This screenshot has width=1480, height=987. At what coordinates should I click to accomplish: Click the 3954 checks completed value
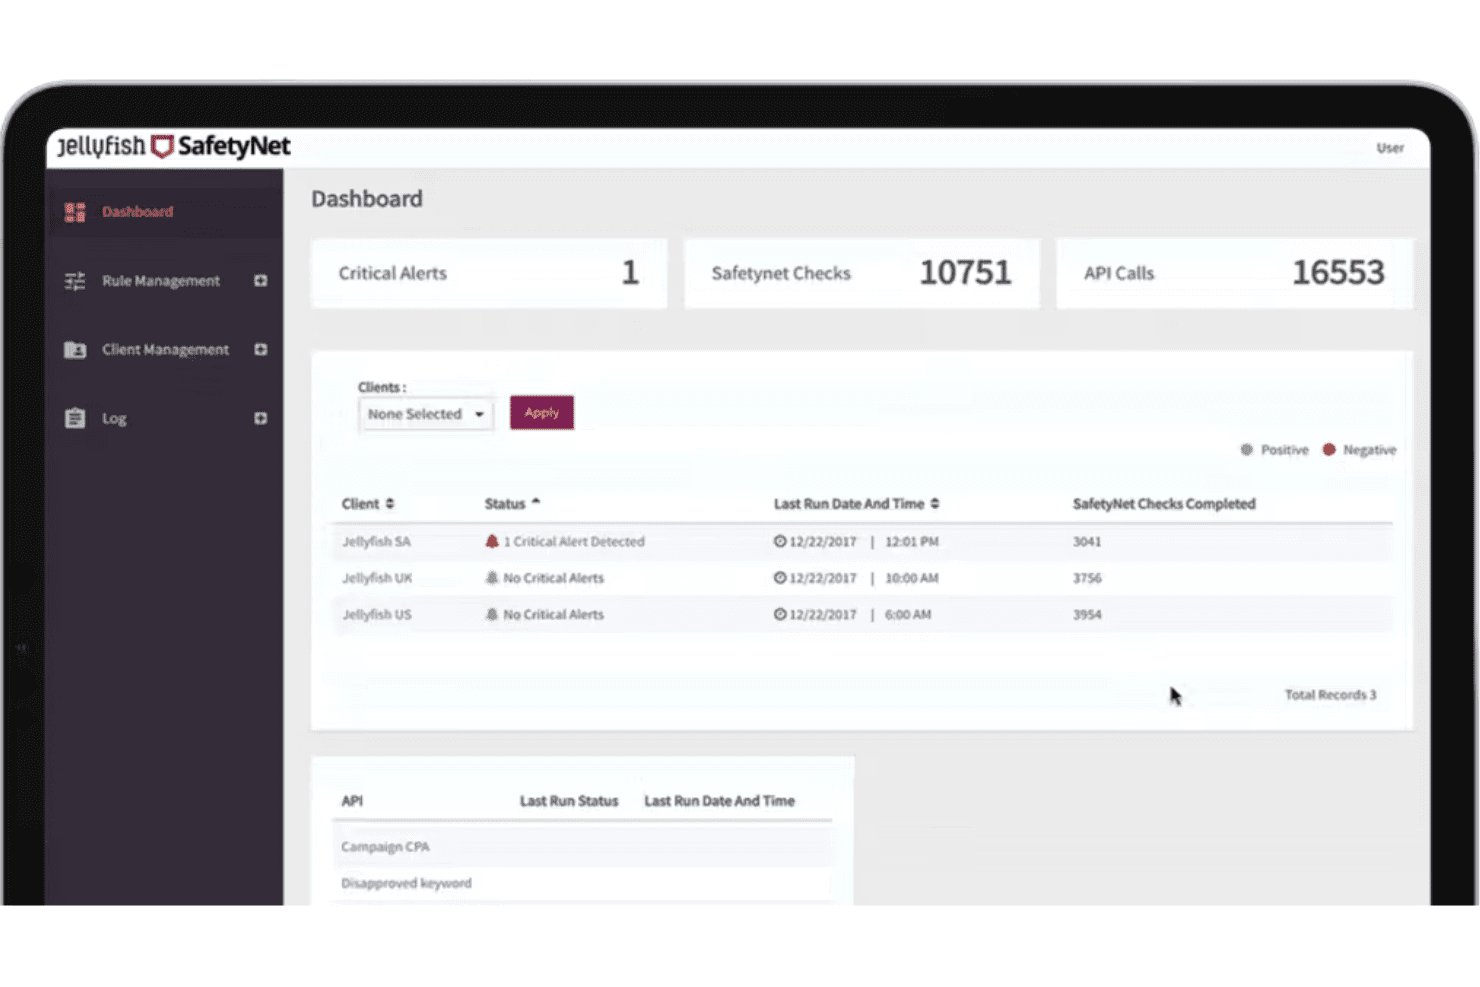click(1087, 615)
